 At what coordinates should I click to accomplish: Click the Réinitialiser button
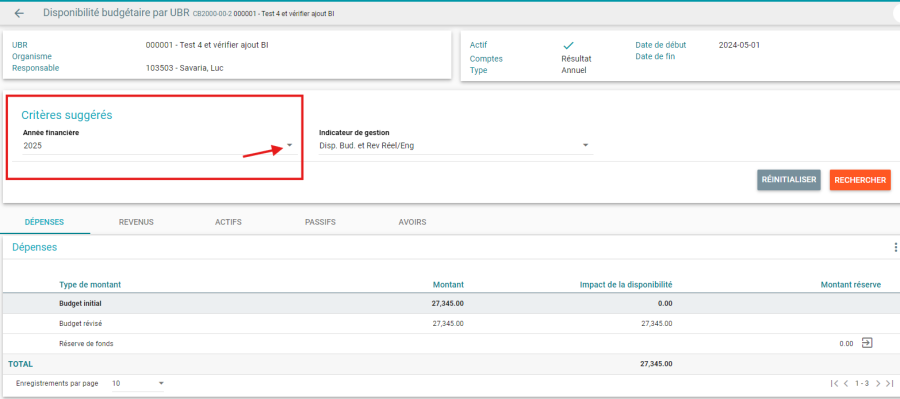789,180
